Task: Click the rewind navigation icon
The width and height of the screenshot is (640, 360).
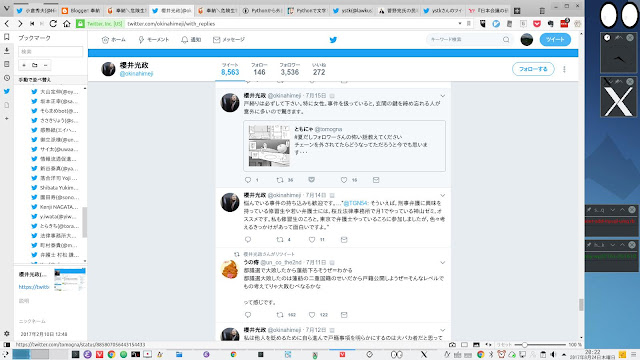Action: click(x=32, y=24)
